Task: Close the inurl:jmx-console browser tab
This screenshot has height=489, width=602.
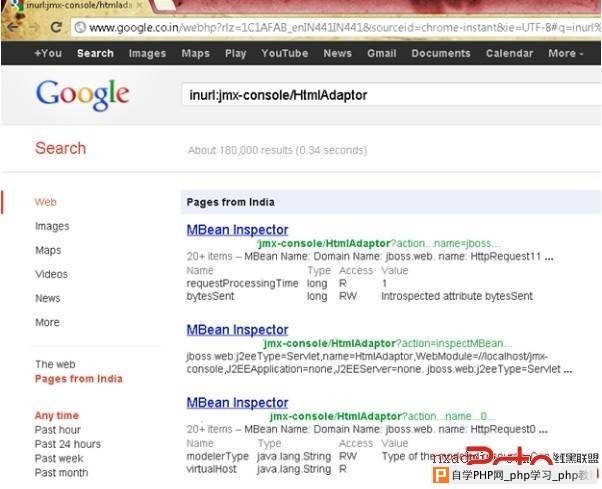Action: 140,5
